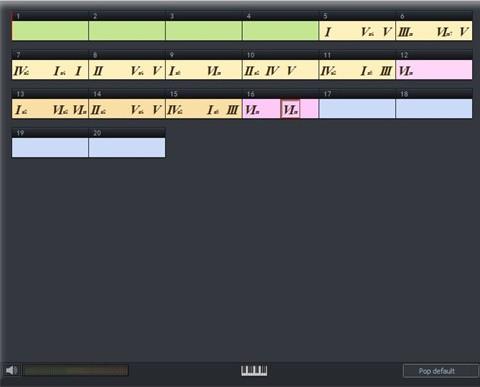Select the VI chord in pink measure 12
Viewport: 480px width, 387px height.
406,71
